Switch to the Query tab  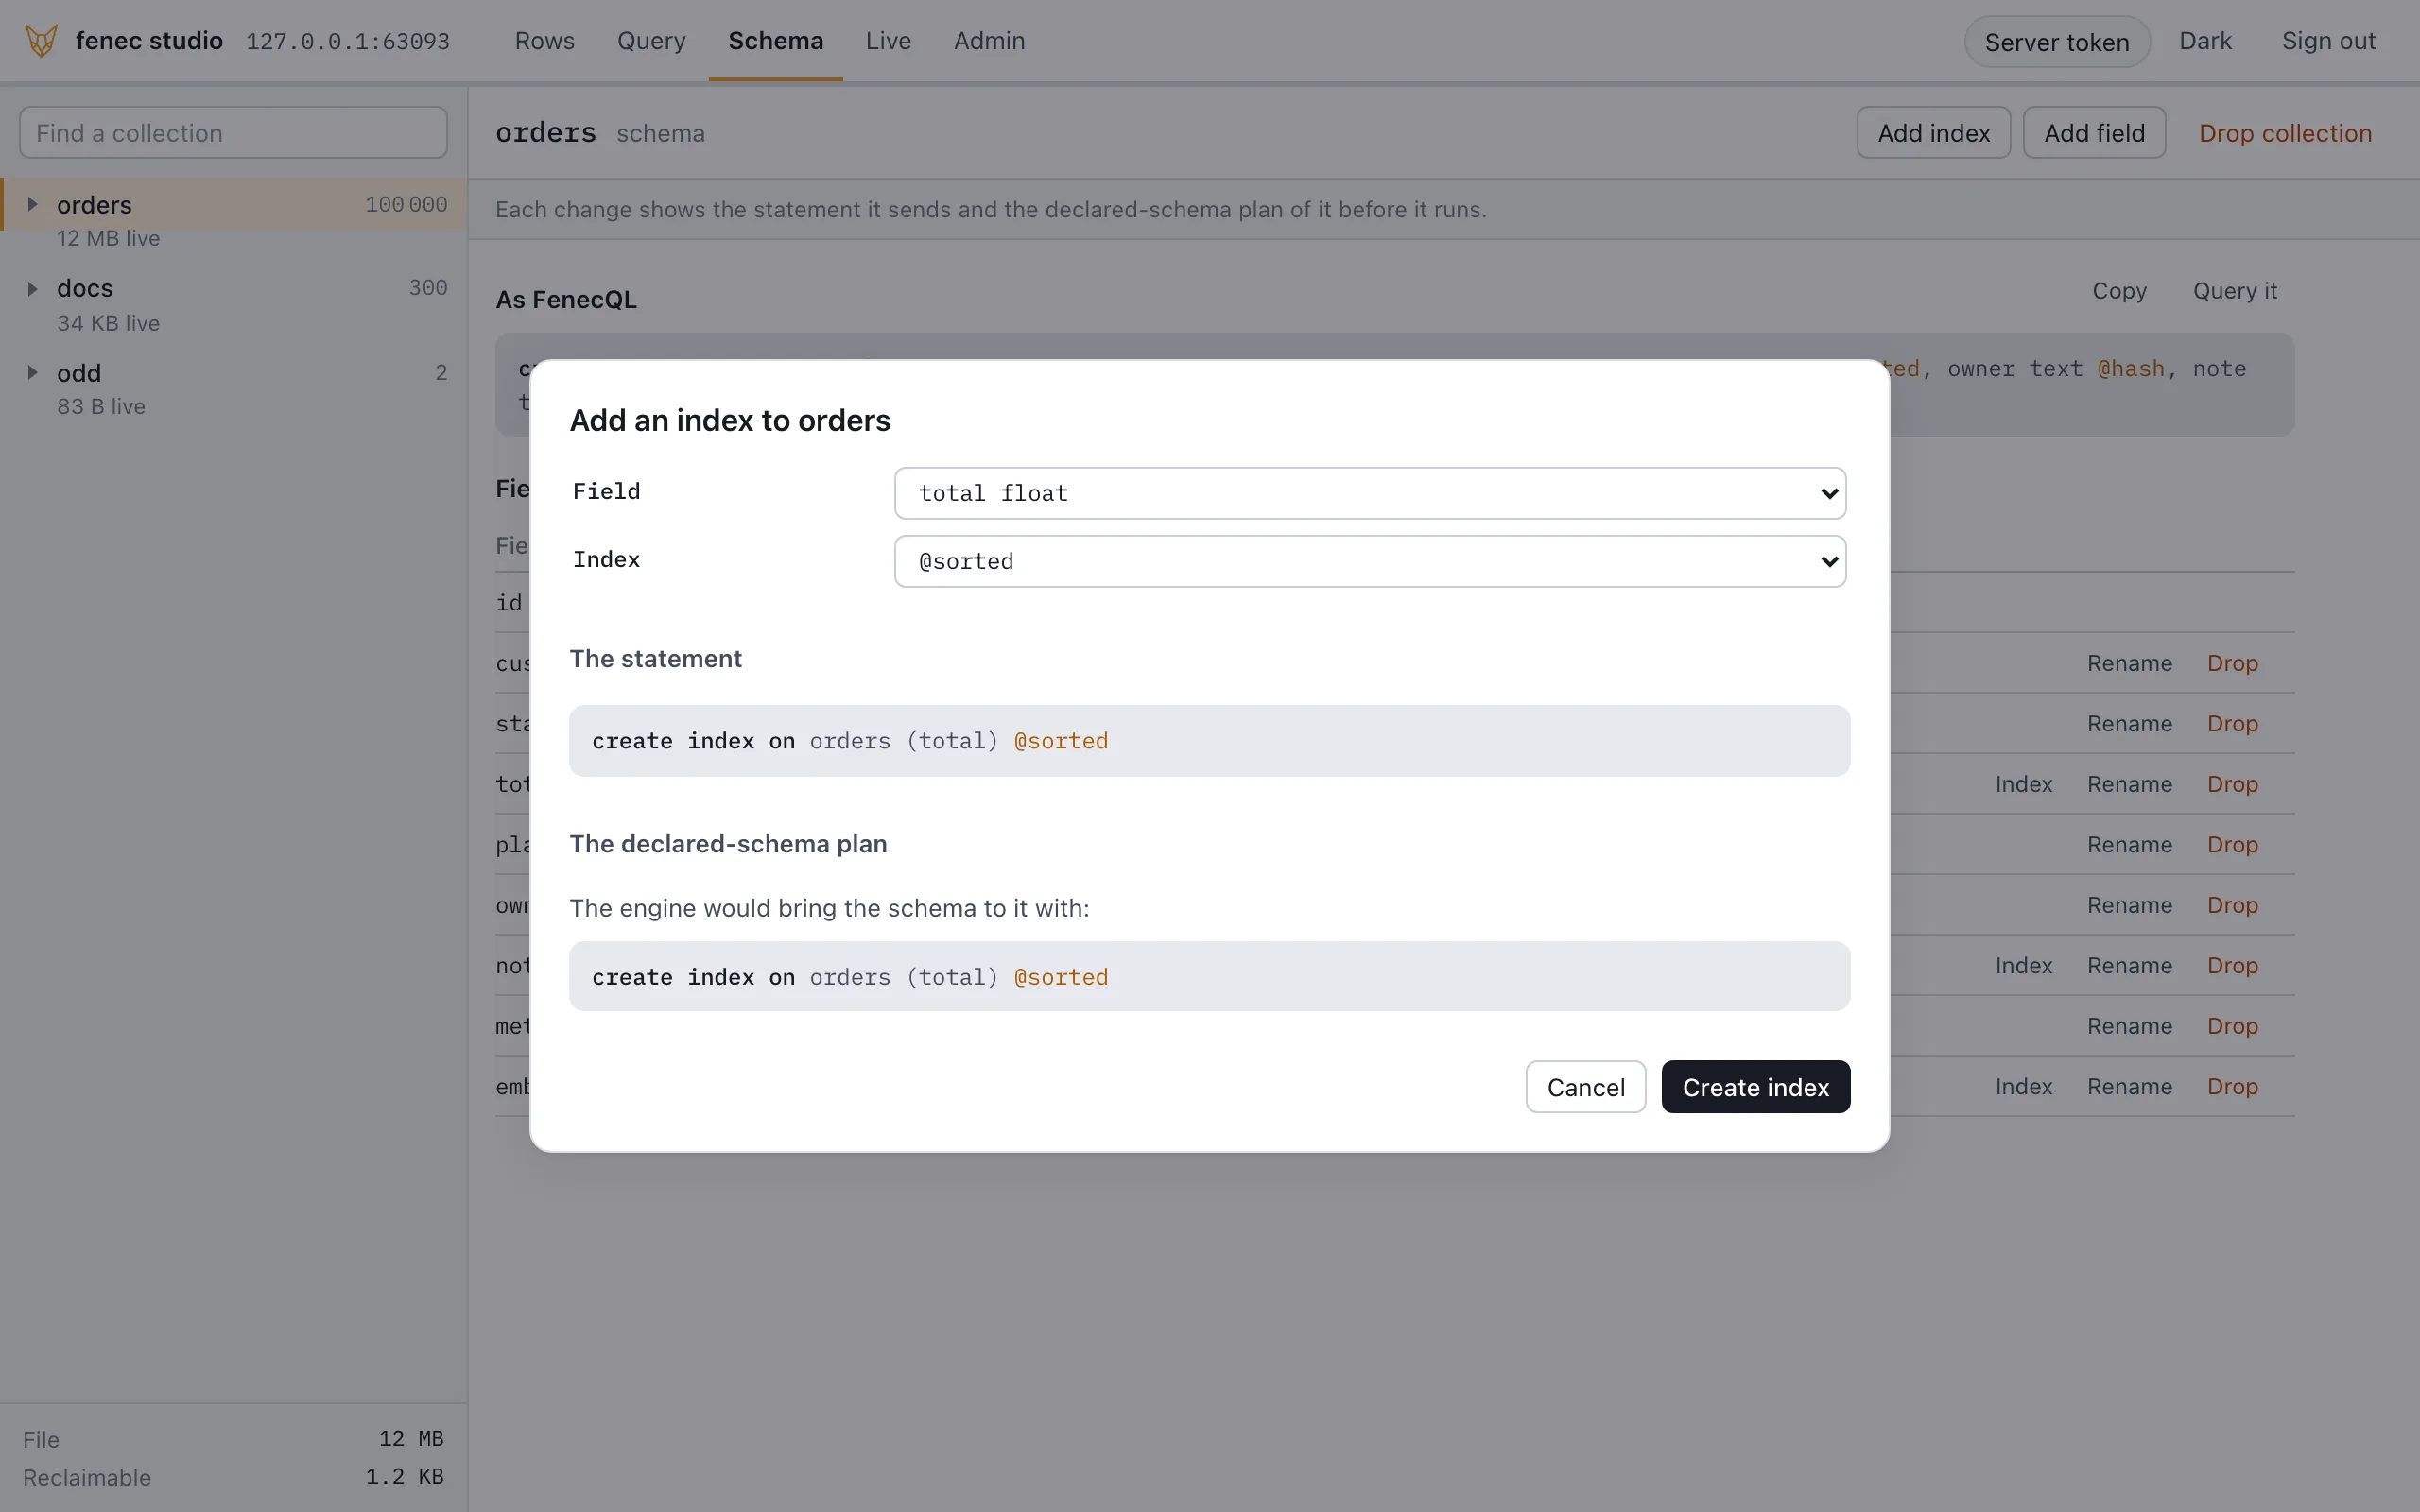[x=651, y=41]
